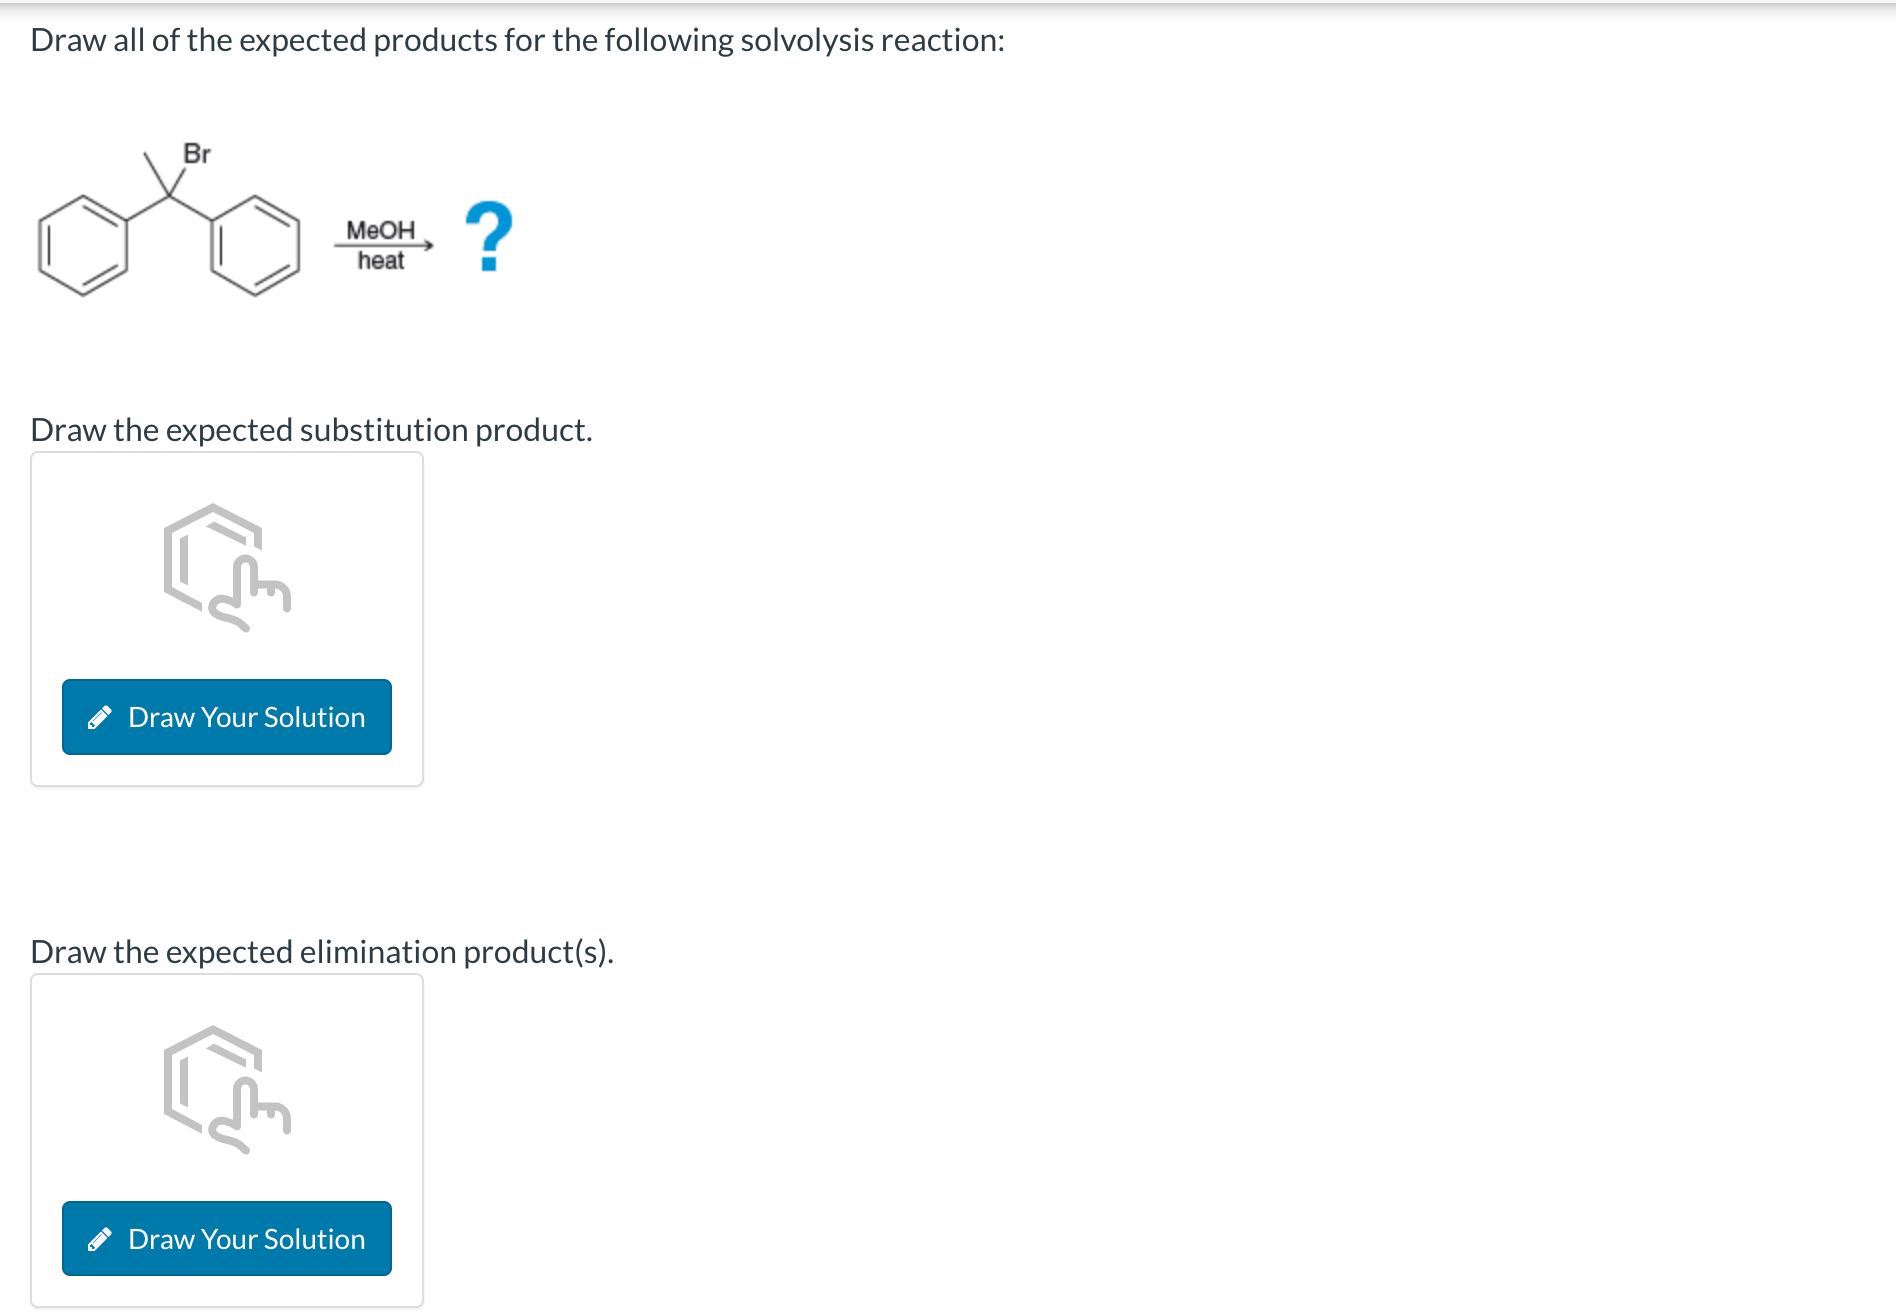
Task: Open the substitution product Draw Your Solution button
Action: 226,717
